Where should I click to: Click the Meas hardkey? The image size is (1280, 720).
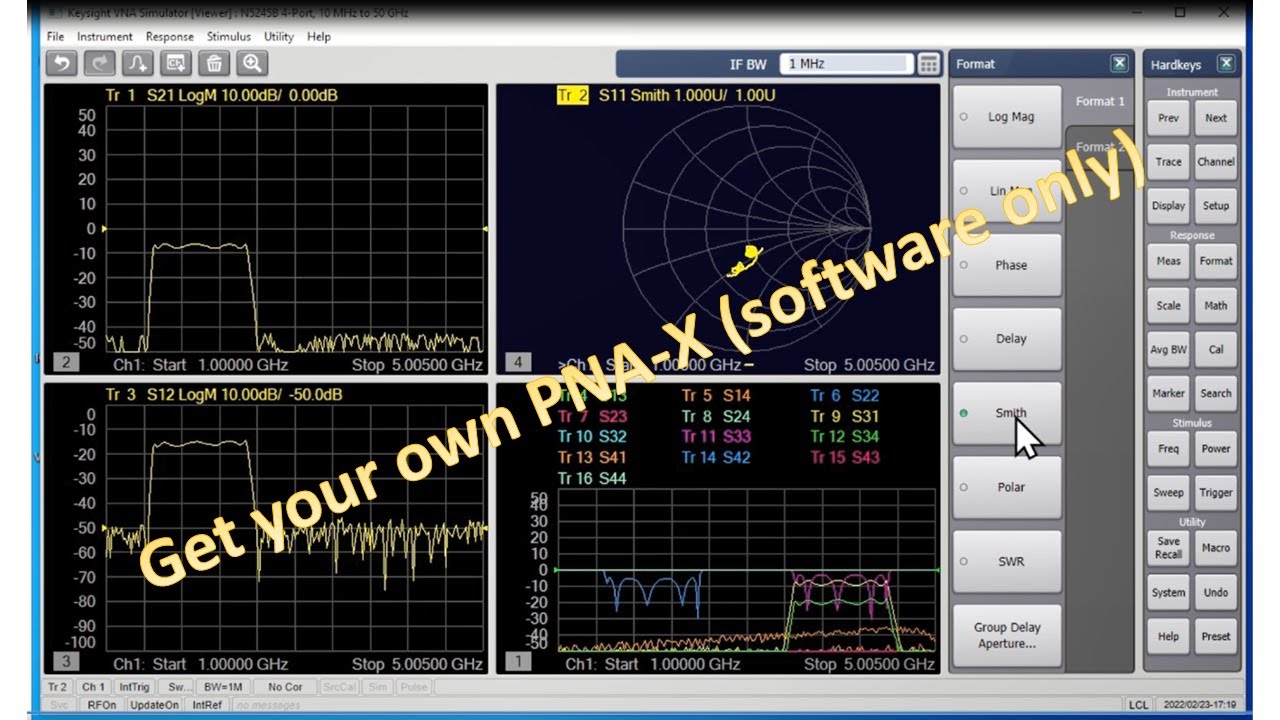[1168, 261]
